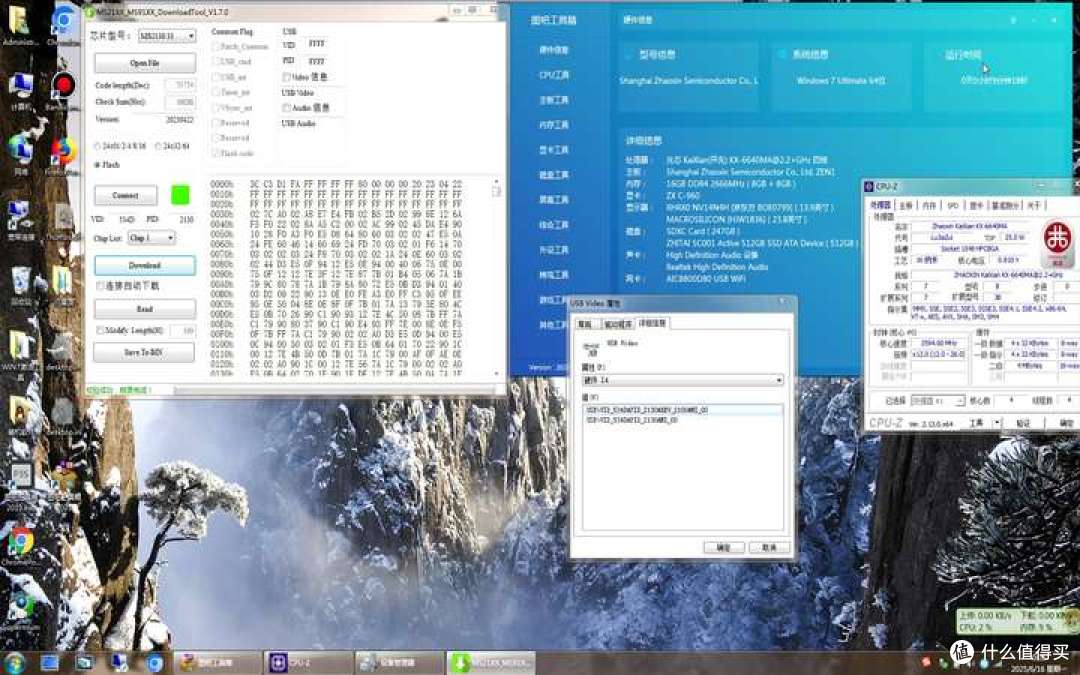
Task: Click the DownloadTool title bar app icon
Action: pyautogui.click(x=90, y=12)
